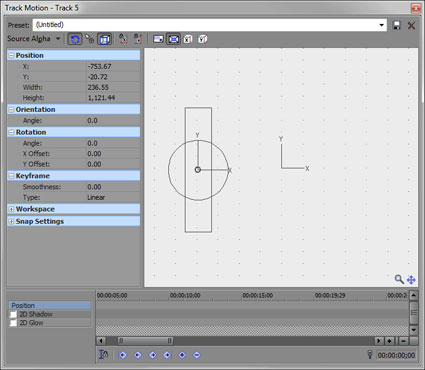Create Keyframe with plus diamond button
Image resolution: width=425 pixels, height=370 pixels.
coord(182,355)
